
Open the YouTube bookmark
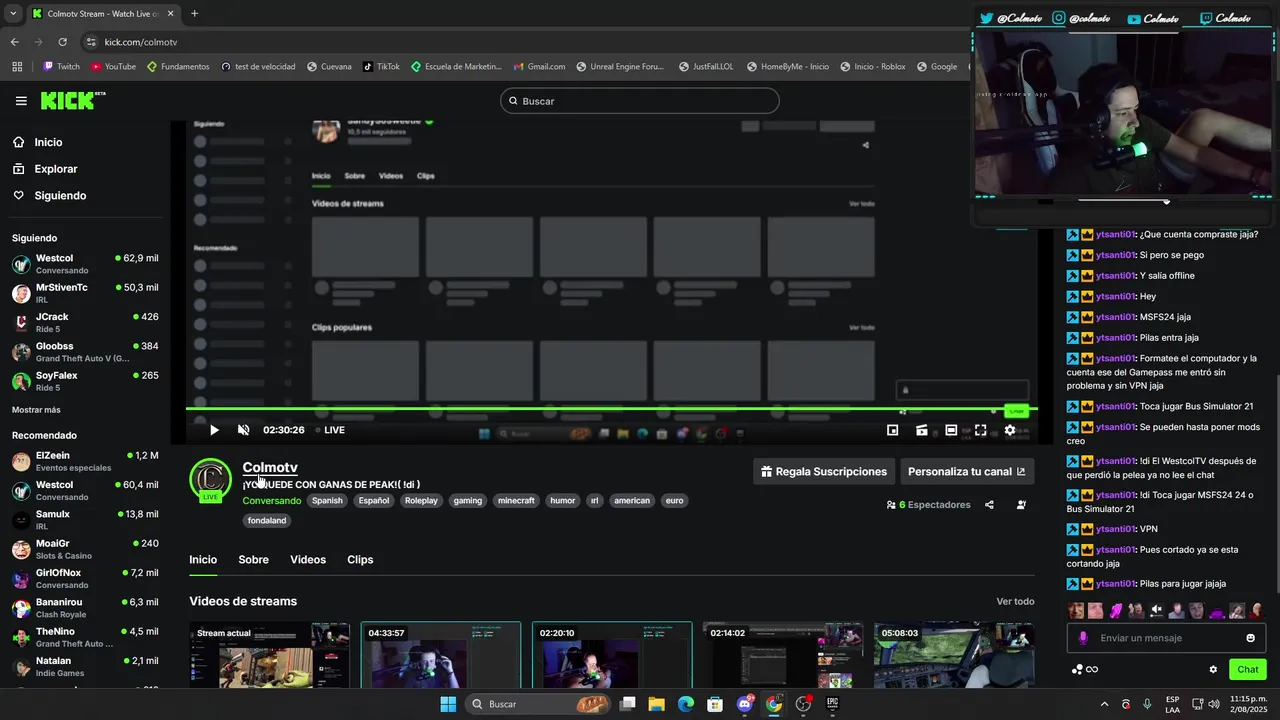tap(113, 67)
